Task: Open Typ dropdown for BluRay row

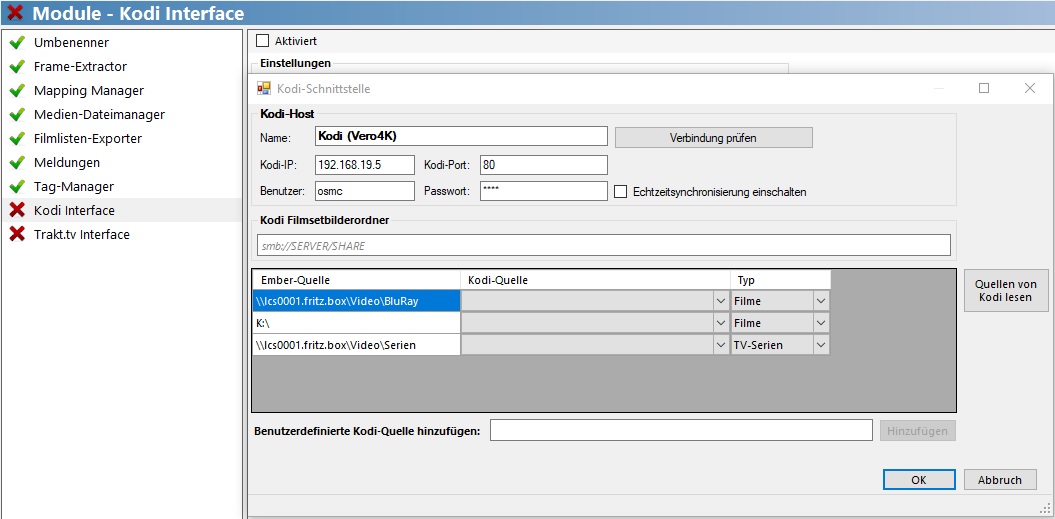Action: [x=821, y=301]
